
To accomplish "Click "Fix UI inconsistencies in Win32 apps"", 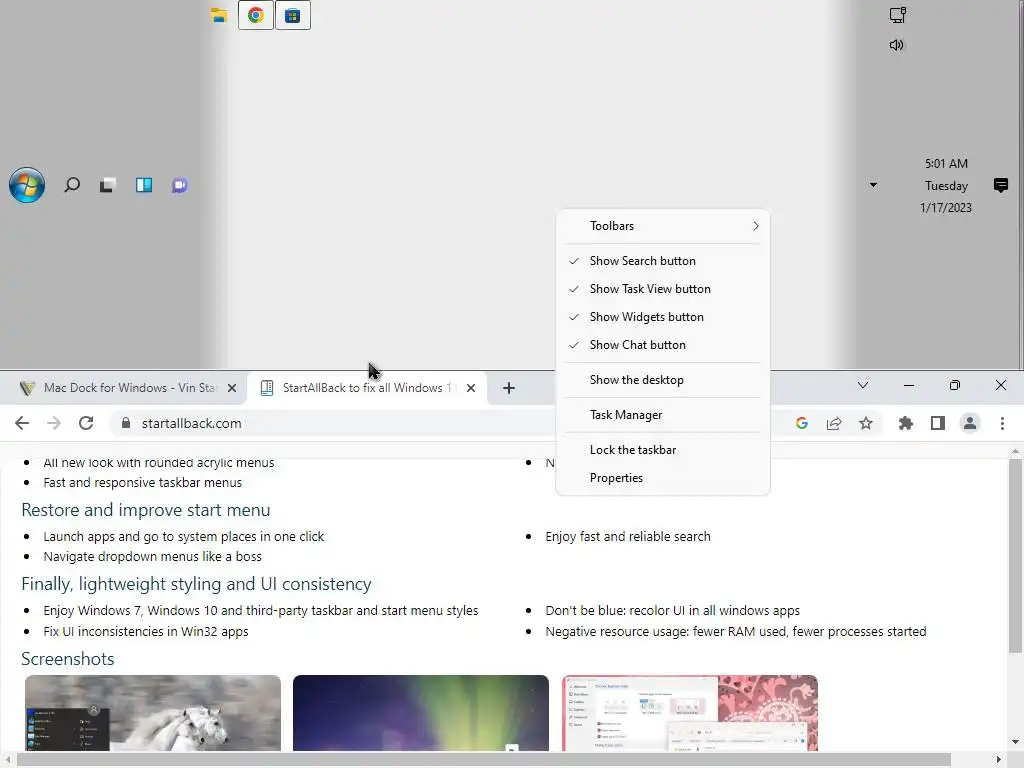I will coord(146,632).
